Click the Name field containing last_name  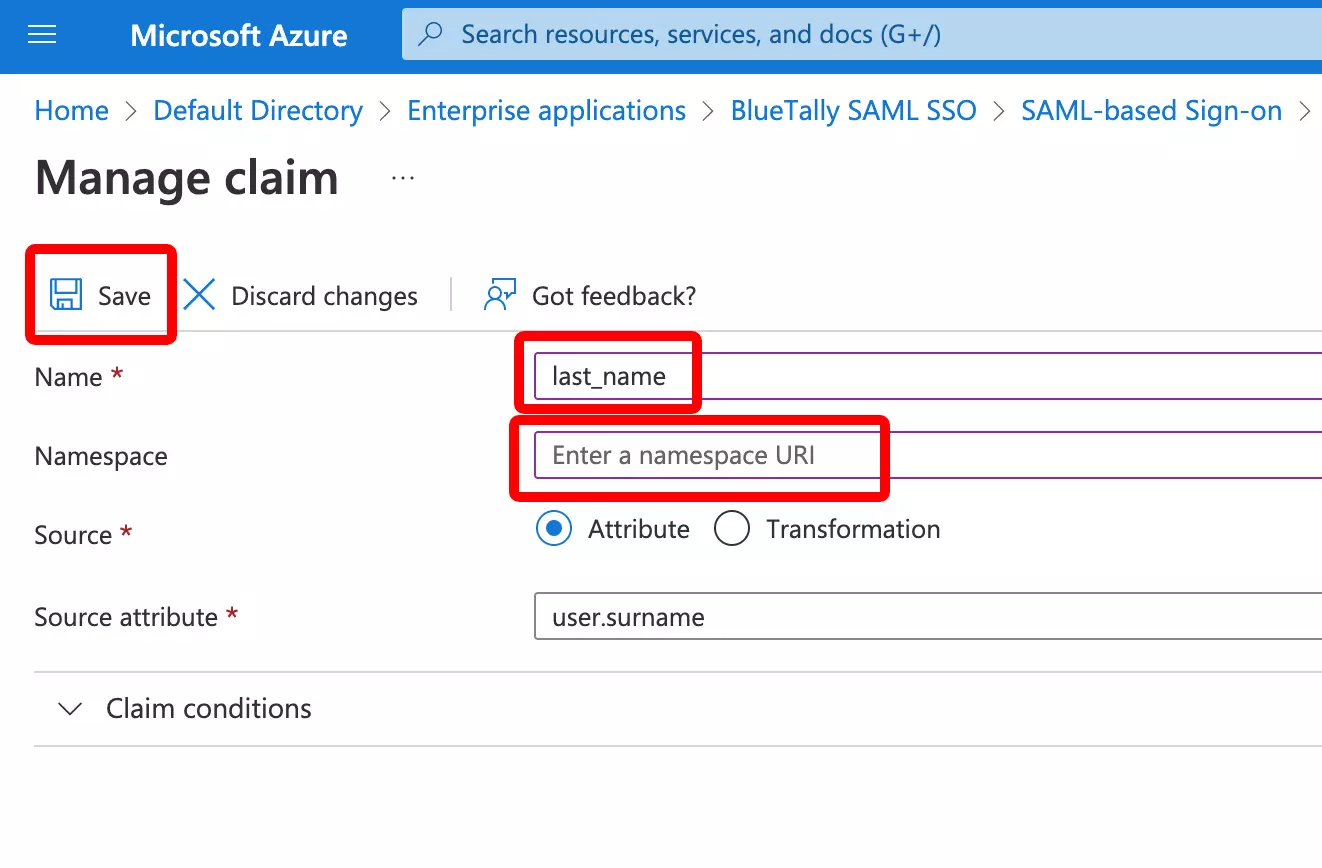pyautogui.click(x=928, y=376)
